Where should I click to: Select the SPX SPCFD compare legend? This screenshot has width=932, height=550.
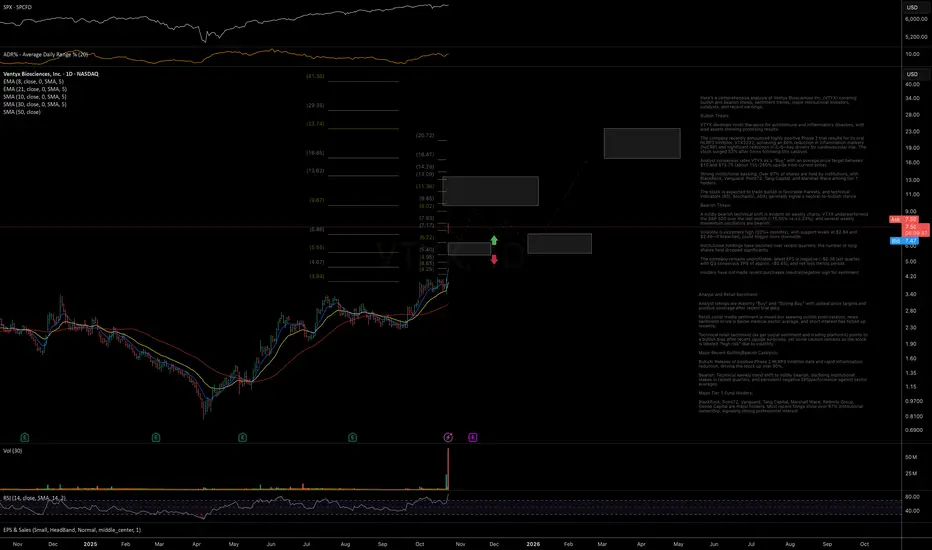(18, 7)
